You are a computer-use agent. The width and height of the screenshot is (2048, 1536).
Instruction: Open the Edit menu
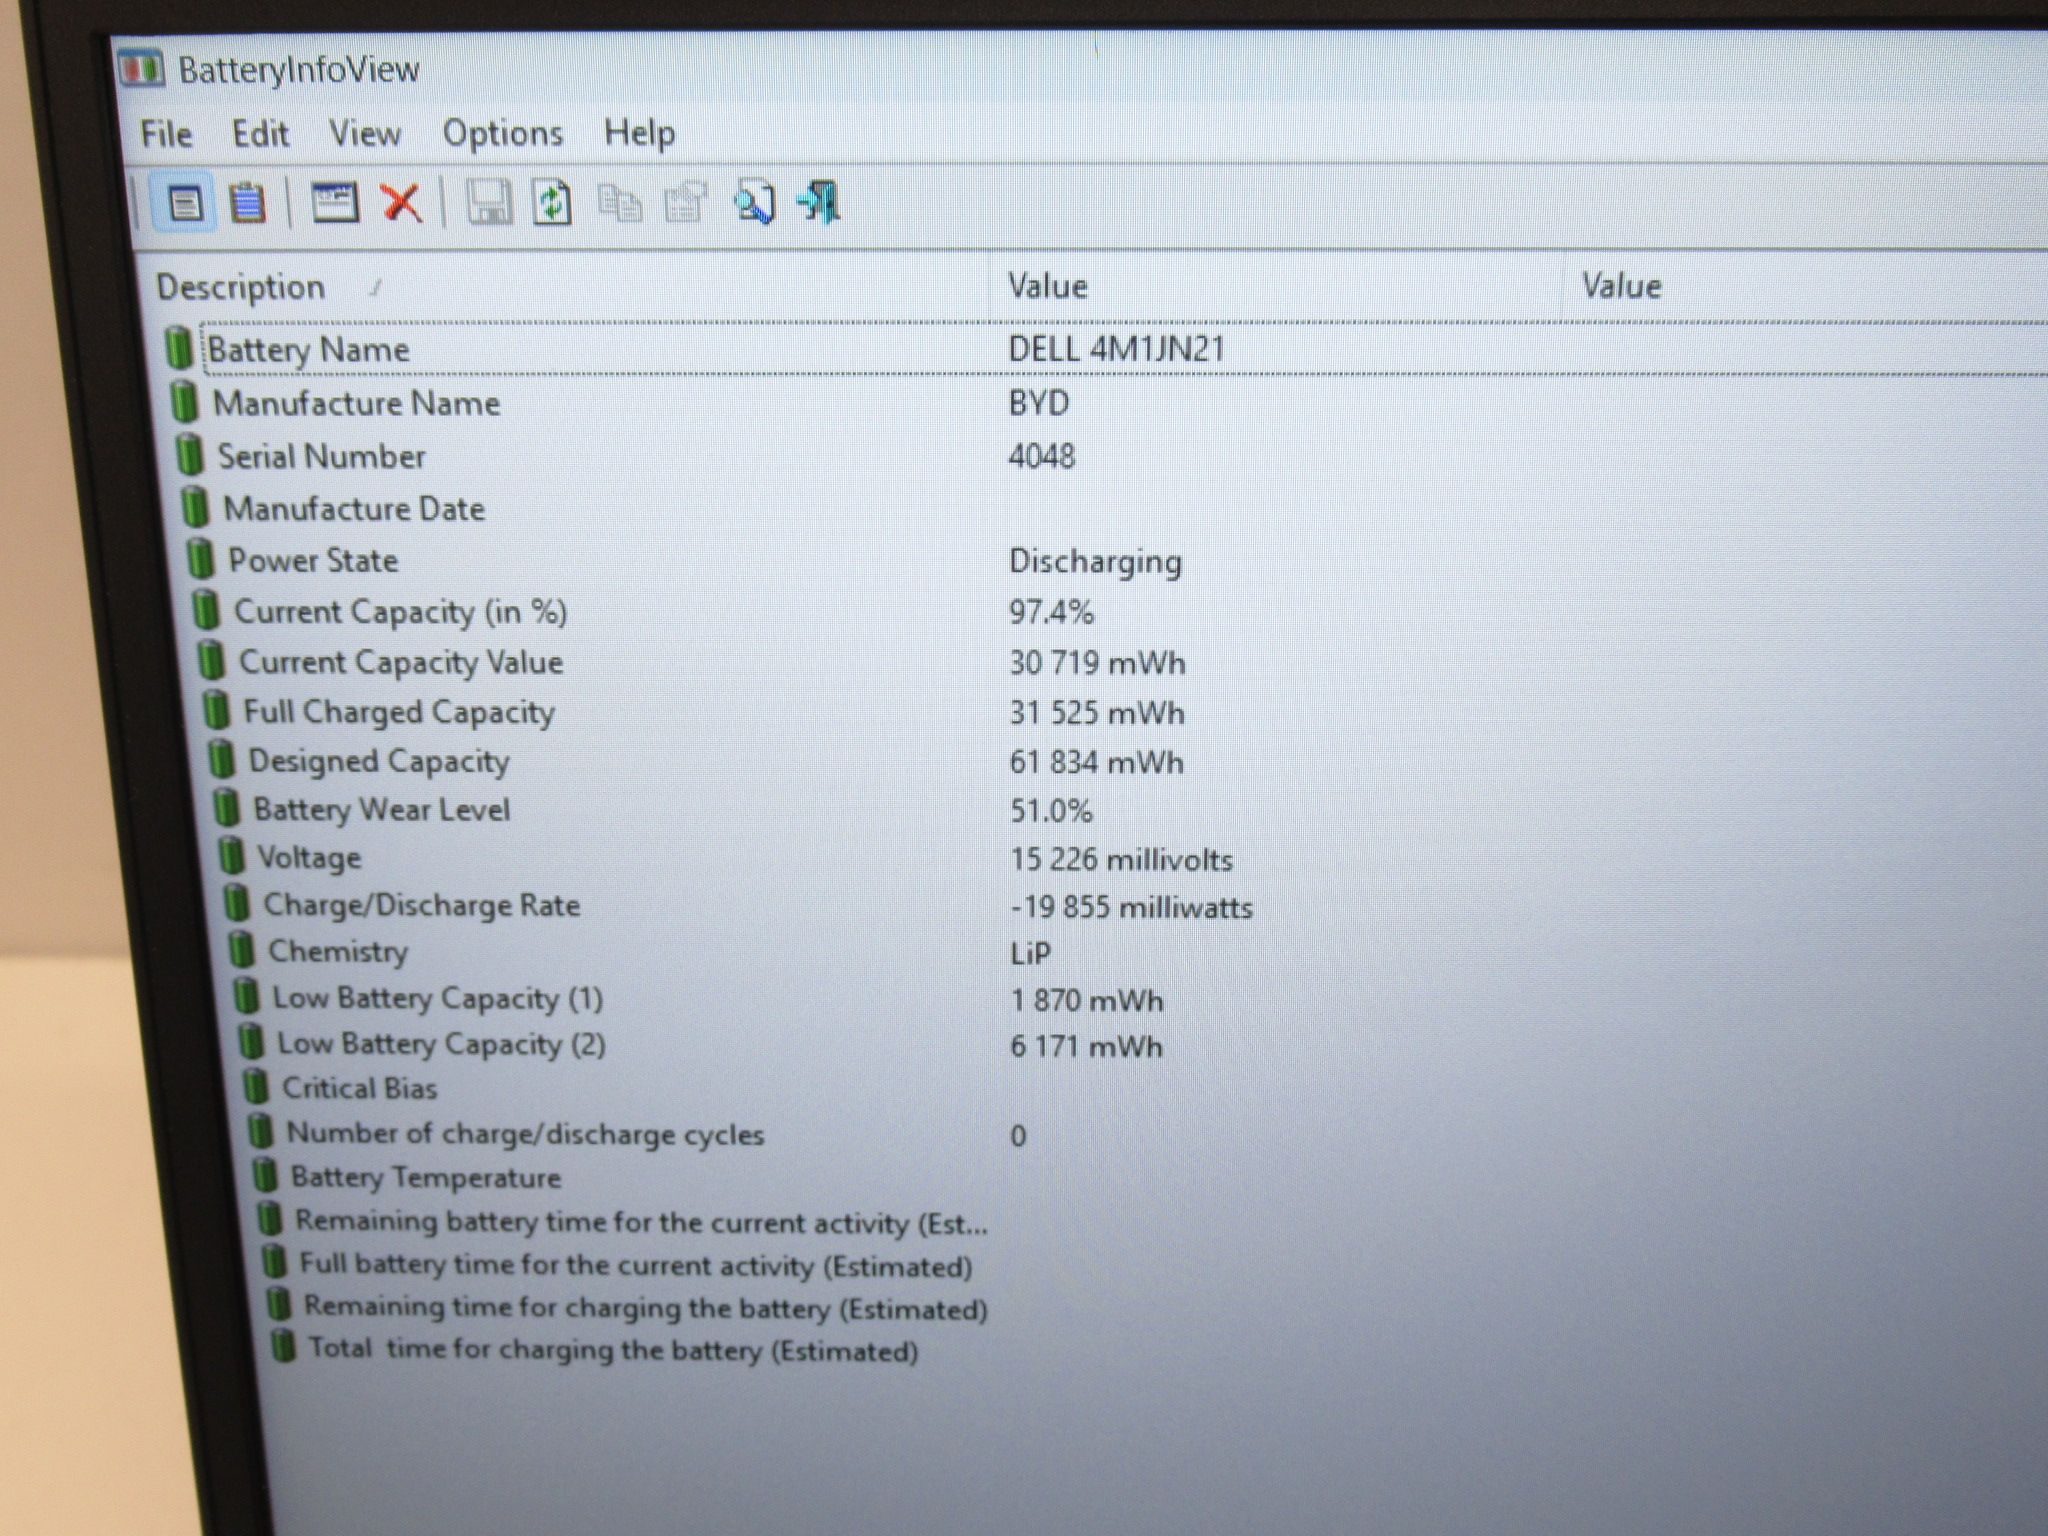click(260, 134)
